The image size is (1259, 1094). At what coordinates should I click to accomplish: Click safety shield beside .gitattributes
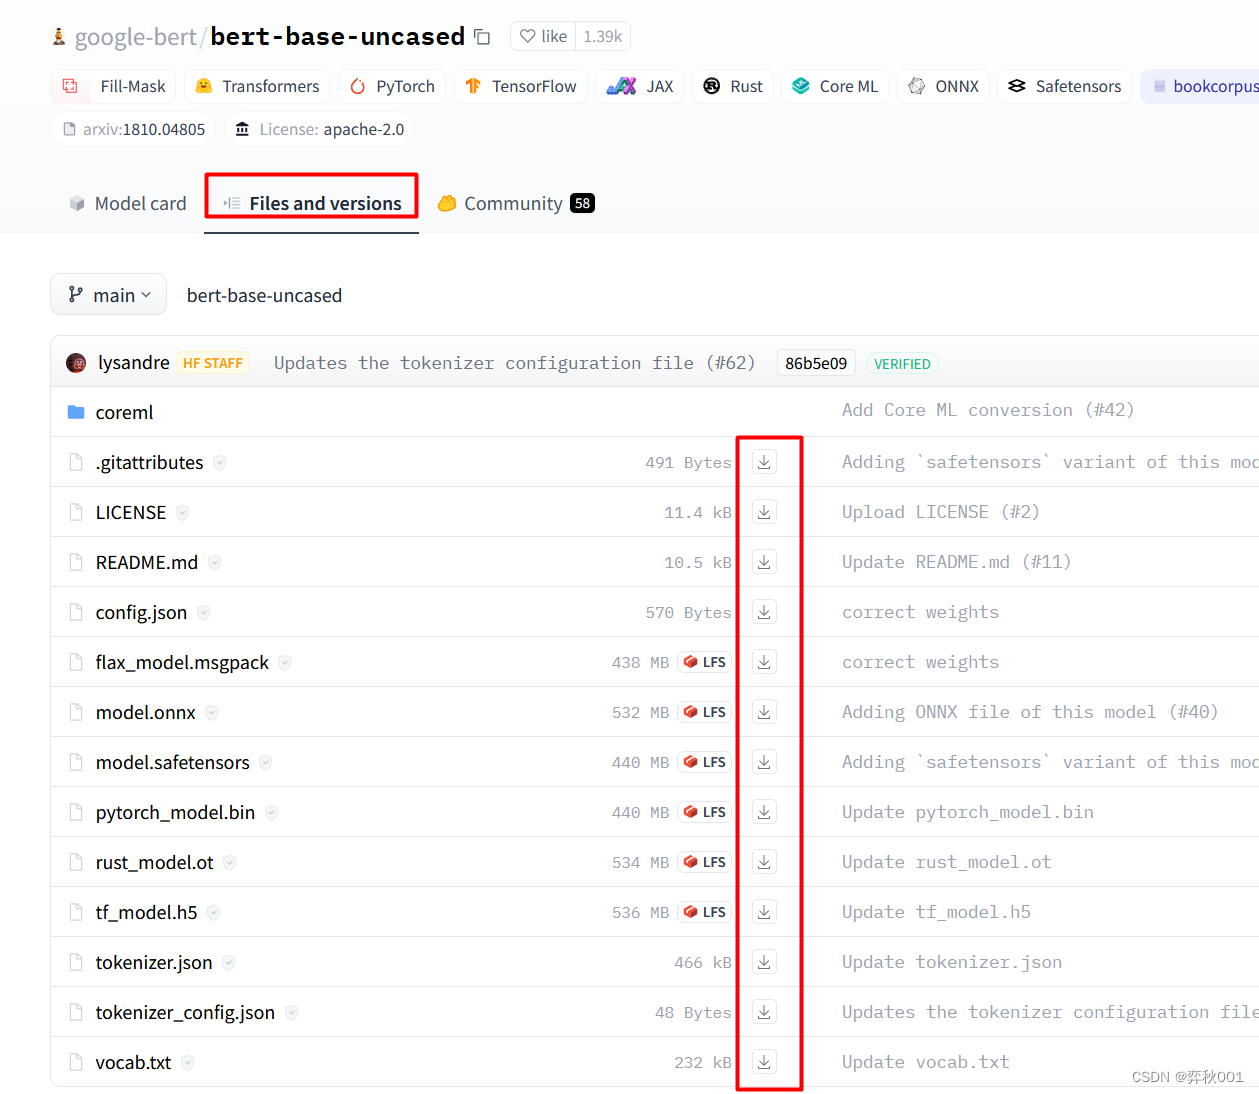220,462
